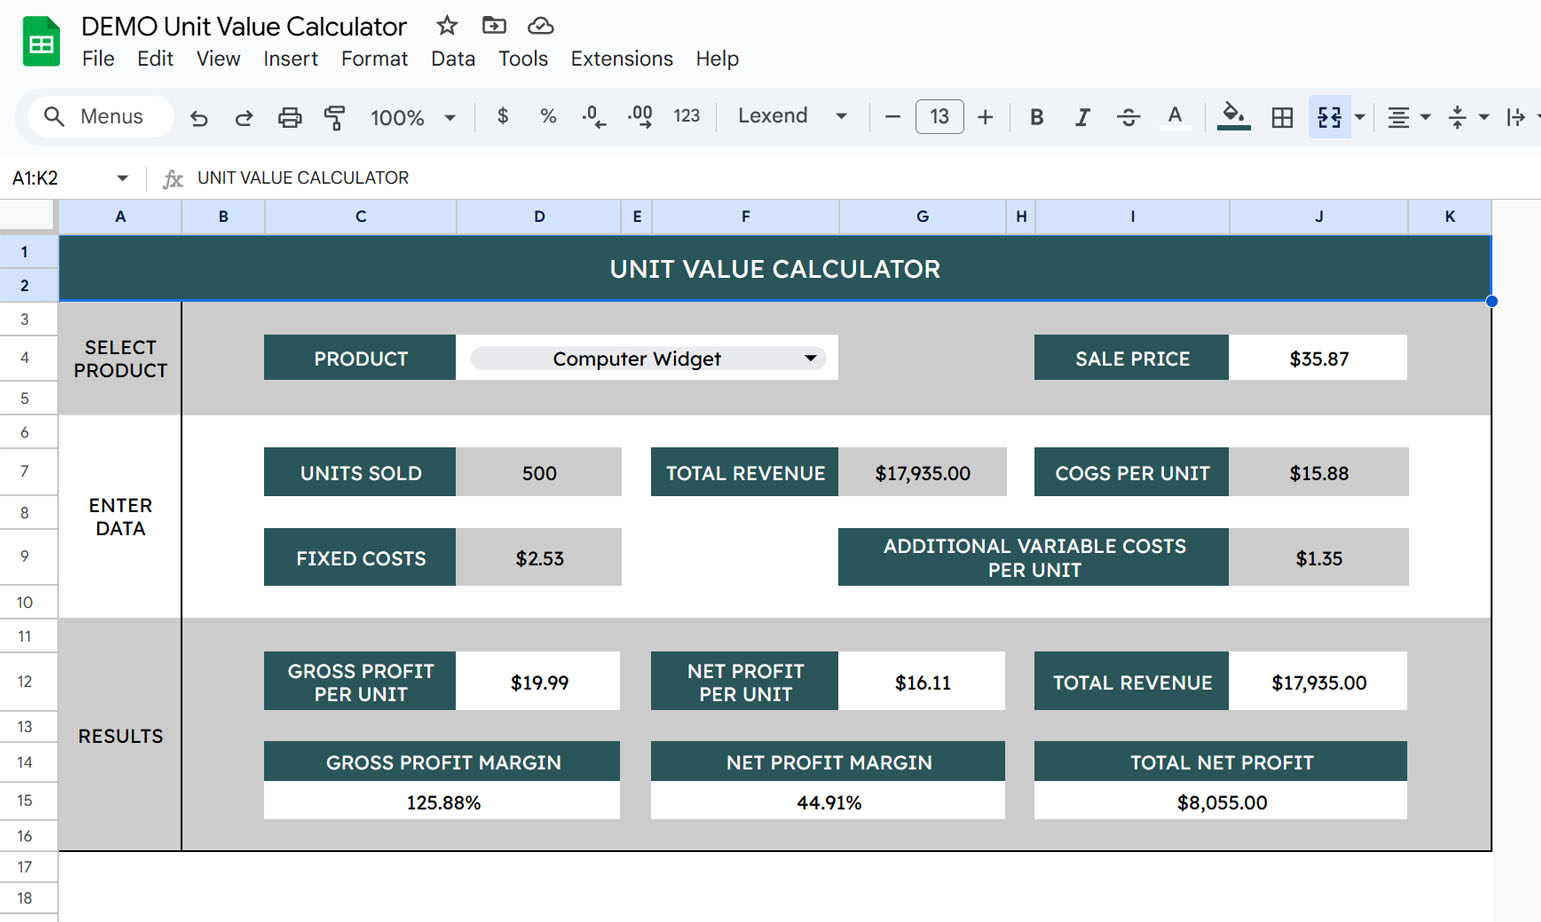
Task: Toggle Strikethrough formatting
Action: [1128, 117]
